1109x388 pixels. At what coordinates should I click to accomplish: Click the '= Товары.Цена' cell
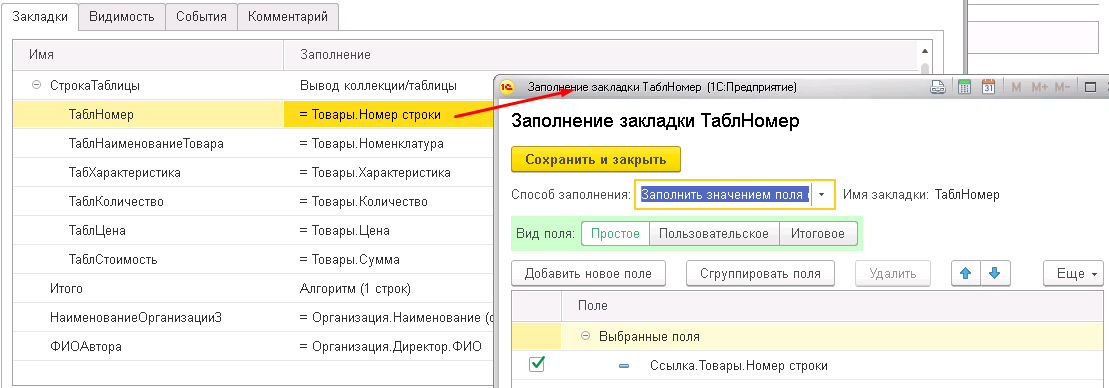click(x=389, y=230)
